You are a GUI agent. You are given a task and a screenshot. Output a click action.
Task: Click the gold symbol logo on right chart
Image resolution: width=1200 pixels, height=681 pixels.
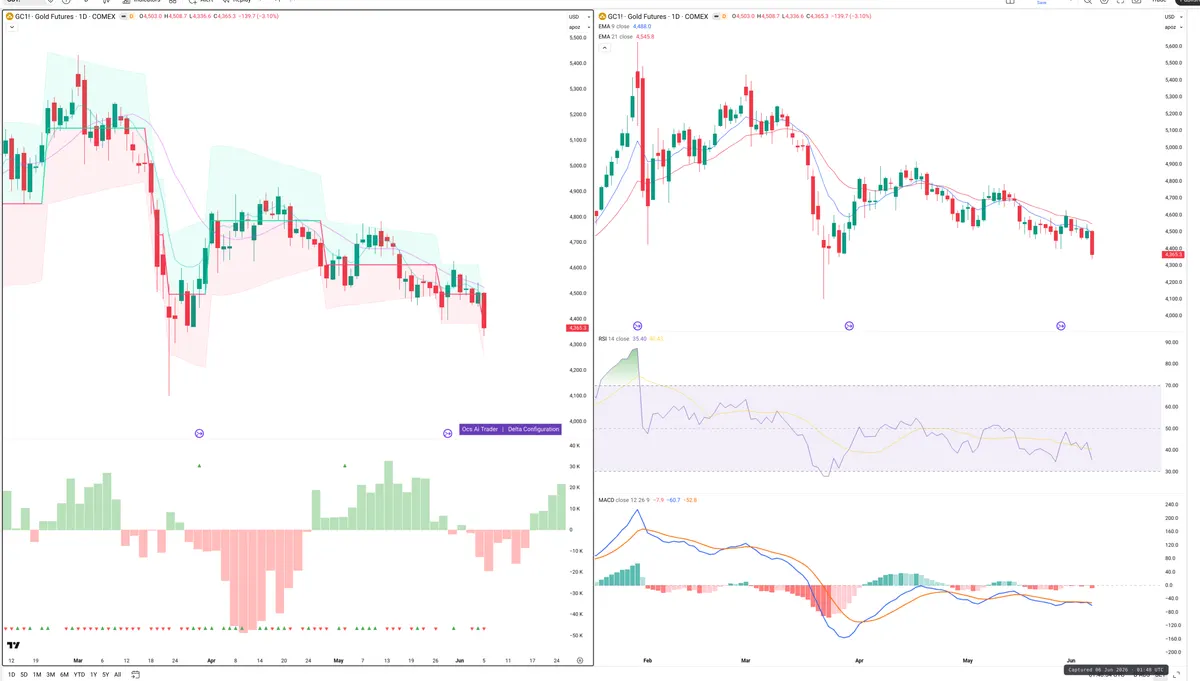click(602, 16)
